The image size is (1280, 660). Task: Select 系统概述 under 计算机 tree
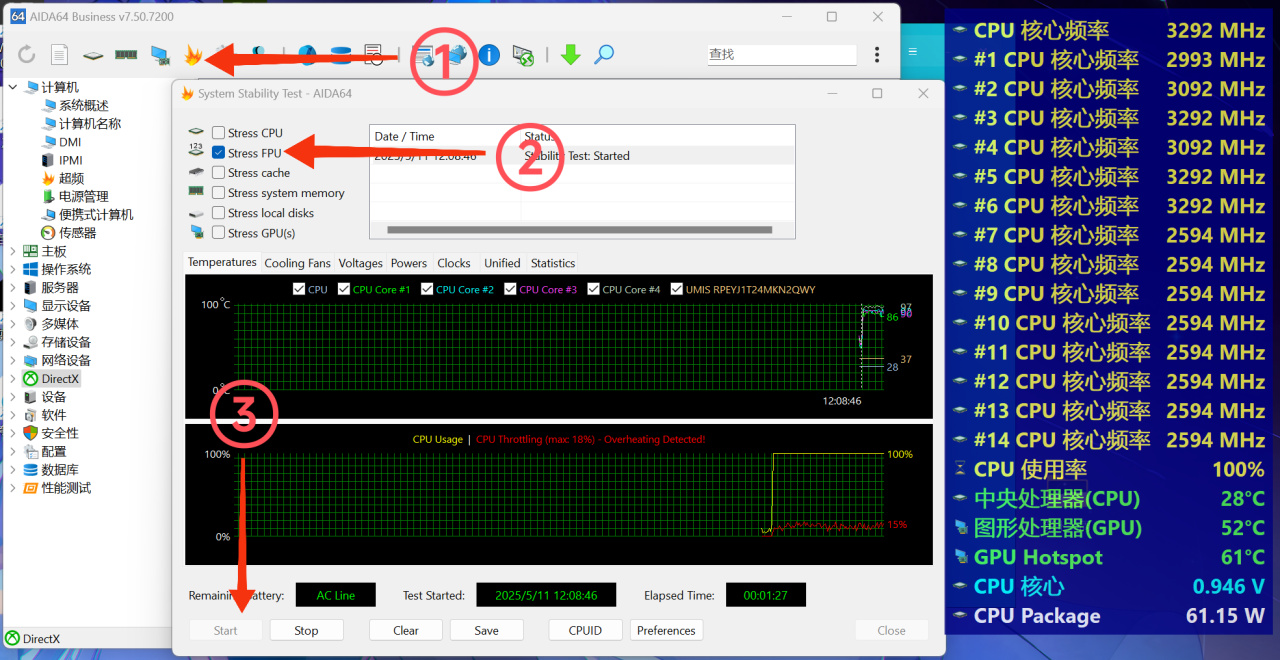[x=84, y=106]
